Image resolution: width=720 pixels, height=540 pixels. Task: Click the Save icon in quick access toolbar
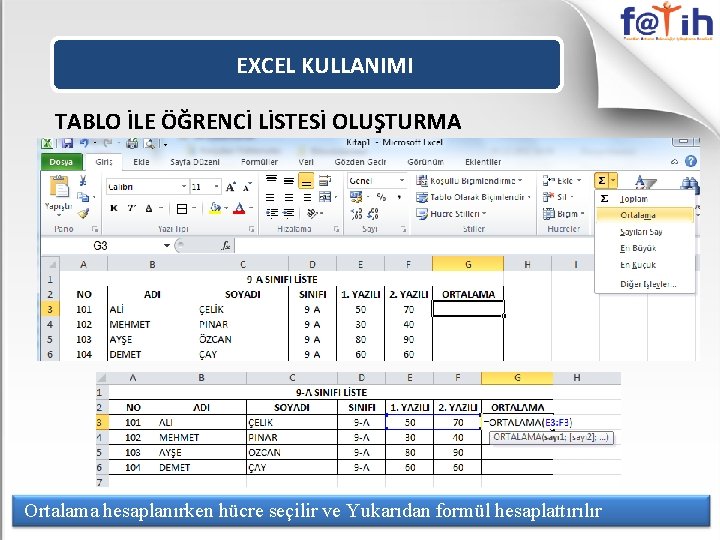(x=68, y=144)
